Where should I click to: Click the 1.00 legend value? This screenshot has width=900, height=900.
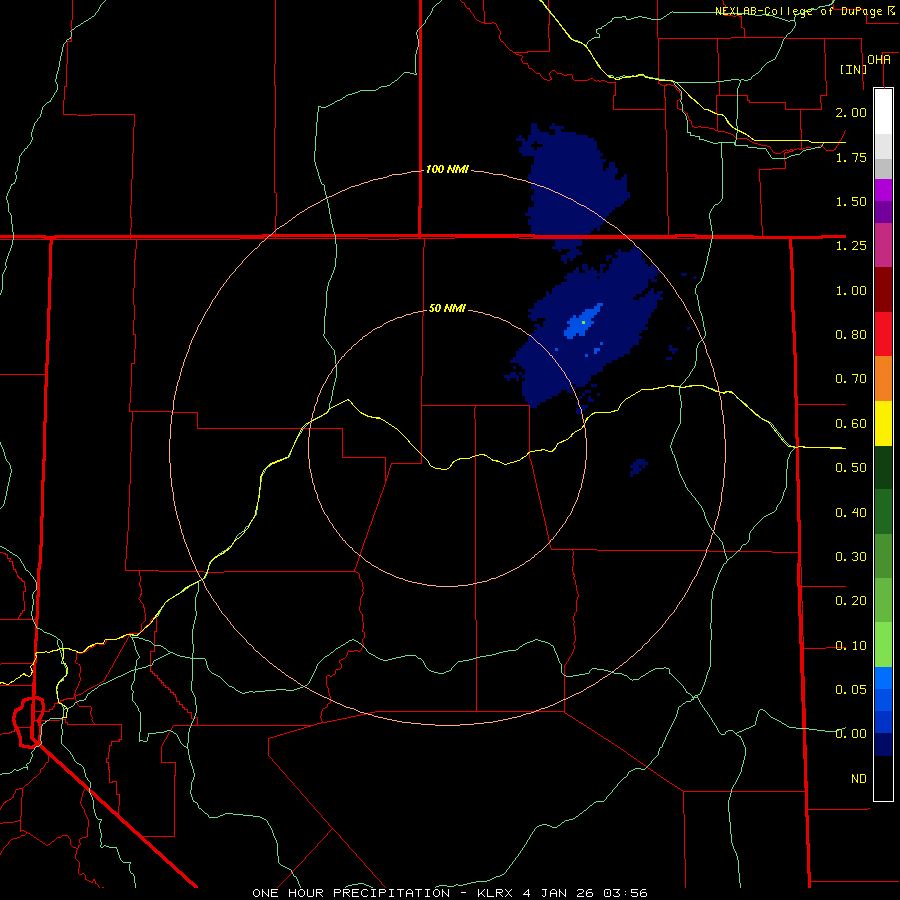[x=851, y=290]
